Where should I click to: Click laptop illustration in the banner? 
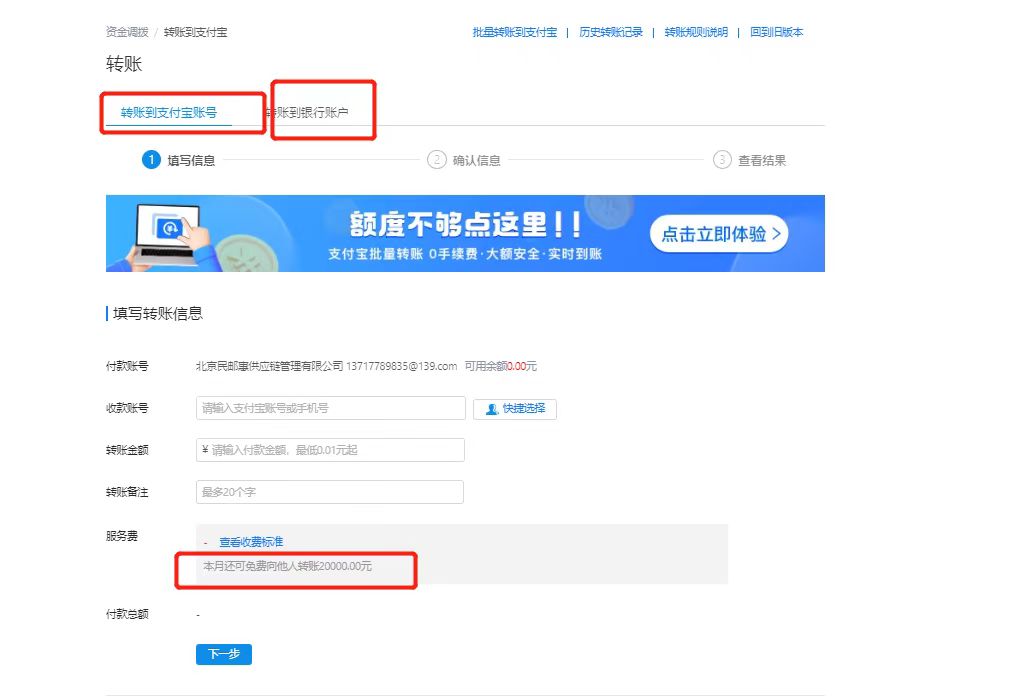point(169,235)
